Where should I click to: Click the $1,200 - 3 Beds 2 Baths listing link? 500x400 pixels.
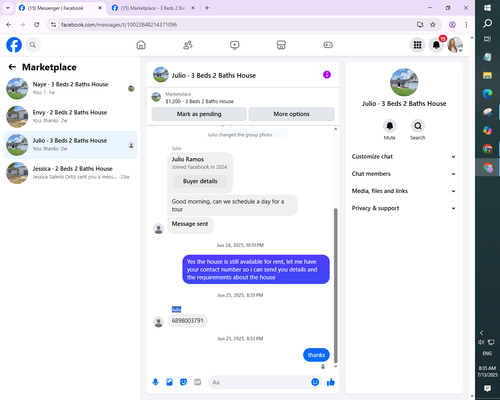[199, 101]
